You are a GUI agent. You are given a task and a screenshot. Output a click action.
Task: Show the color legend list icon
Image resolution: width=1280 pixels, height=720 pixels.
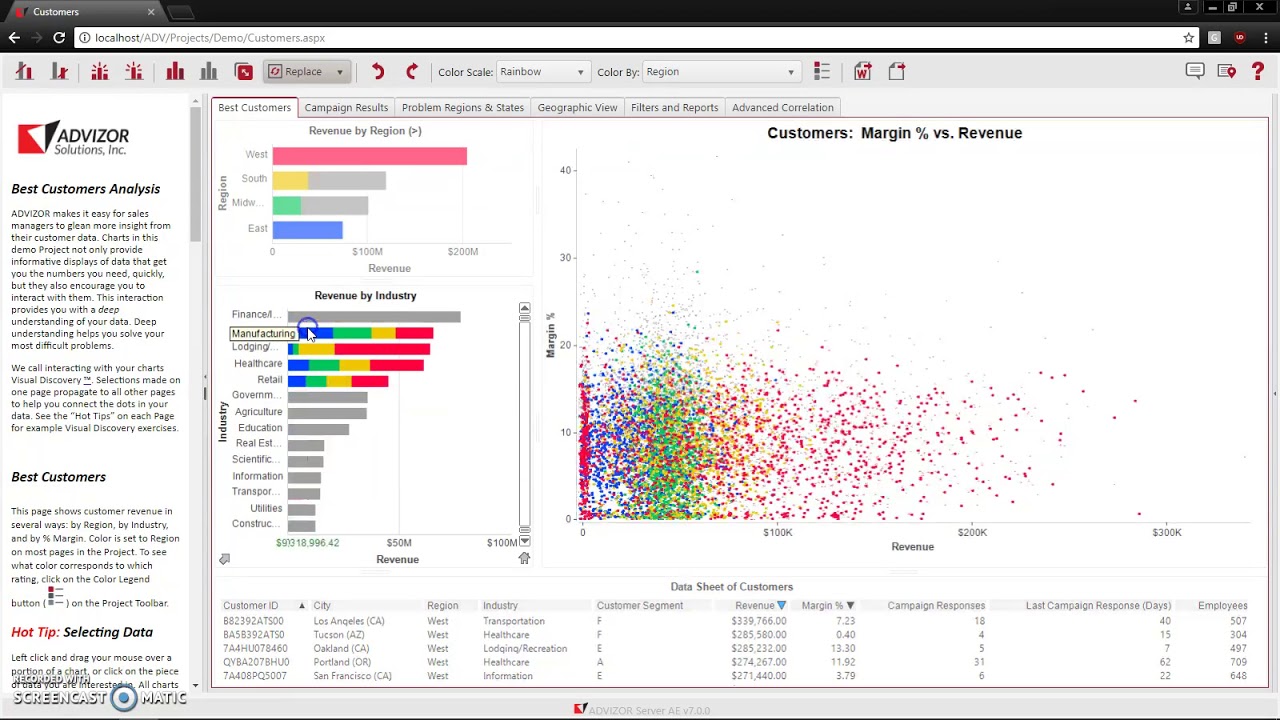point(822,71)
